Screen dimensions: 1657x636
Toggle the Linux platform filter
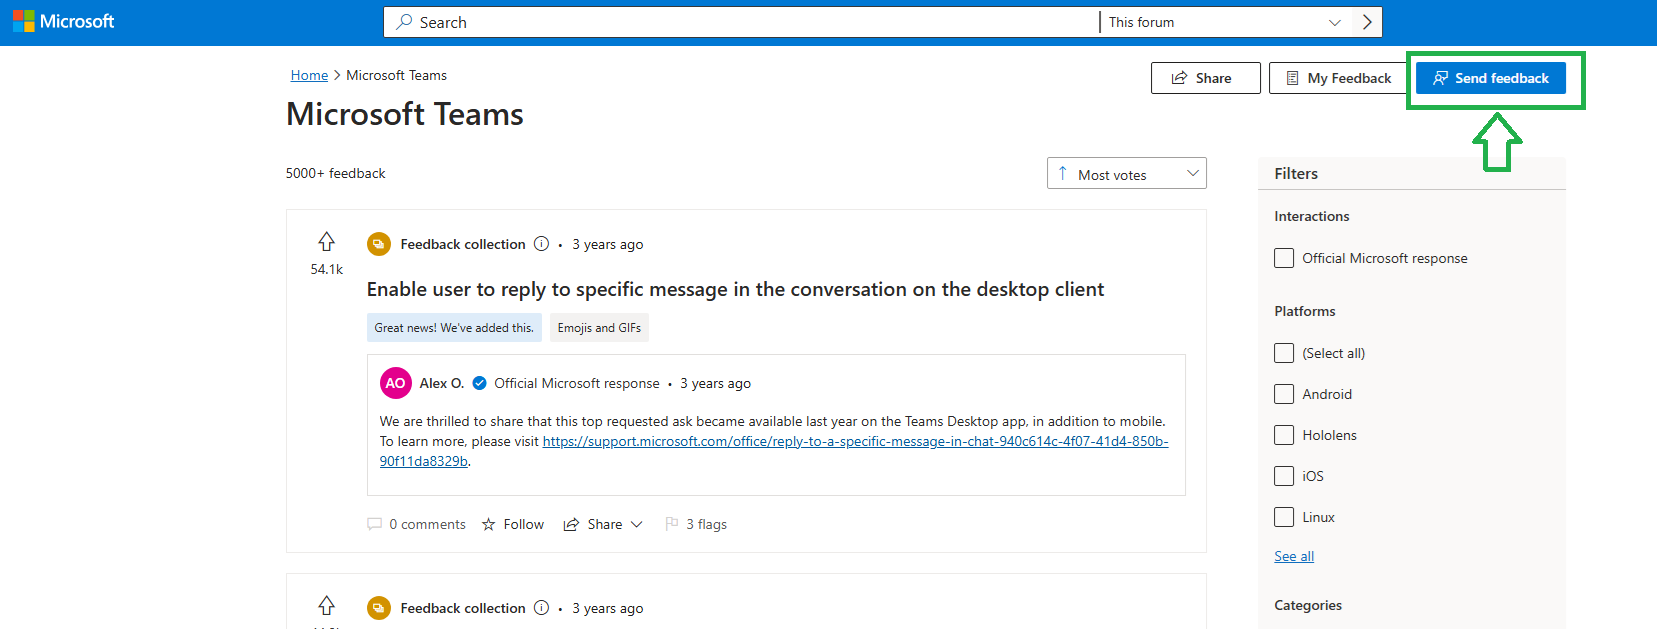[x=1284, y=517]
